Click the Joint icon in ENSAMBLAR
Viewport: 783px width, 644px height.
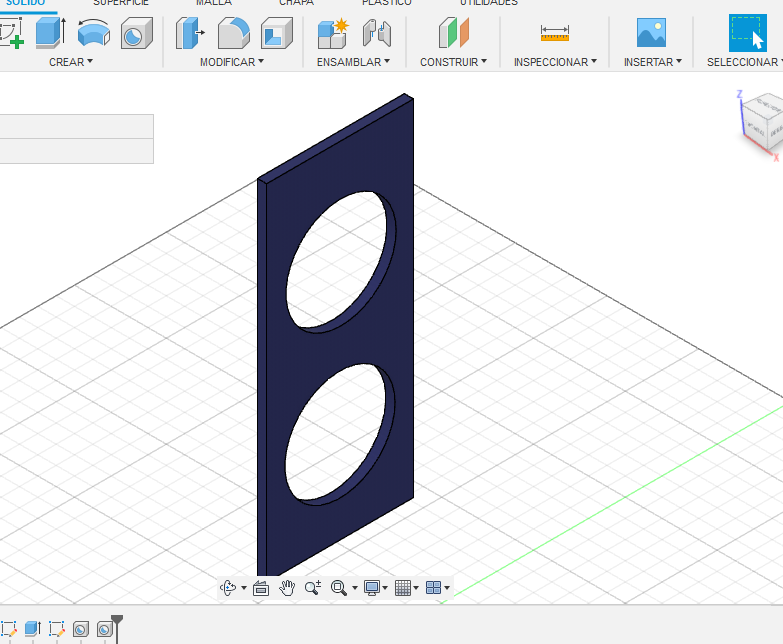(x=377, y=33)
